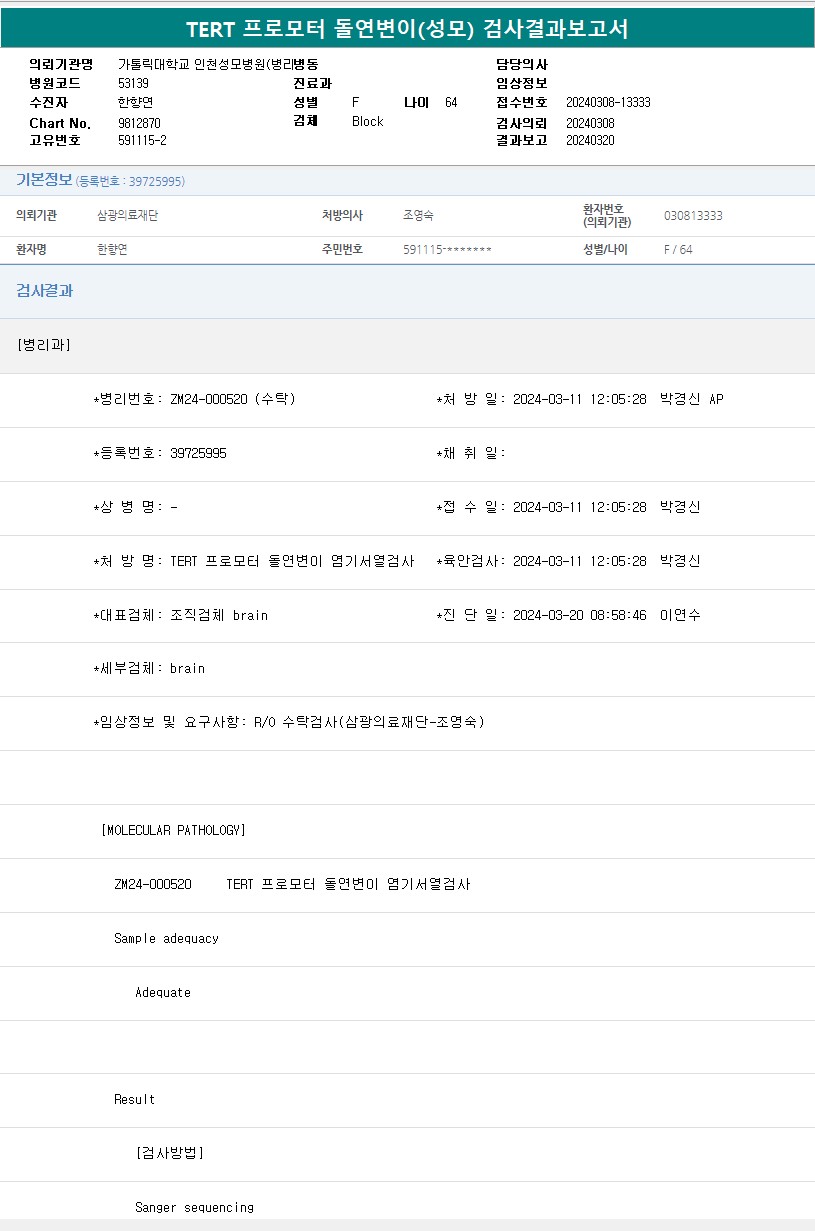815x1231 pixels.
Task: Click the '[병리과]' department label
Action: point(44,345)
